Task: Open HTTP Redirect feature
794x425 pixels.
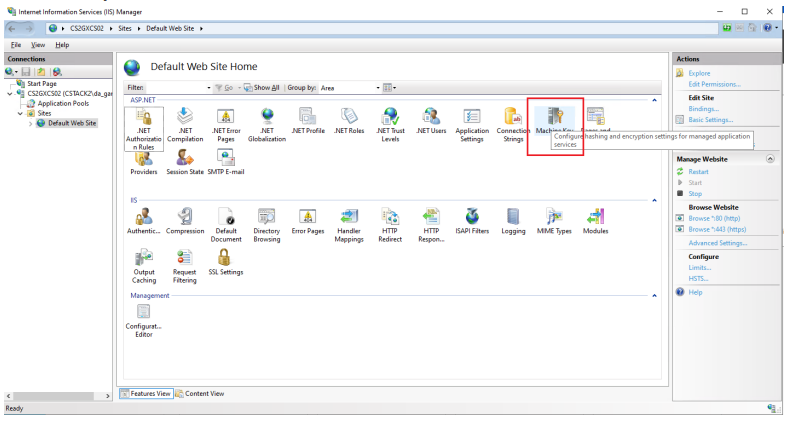Action: pyautogui.click(x=390, y=225)
